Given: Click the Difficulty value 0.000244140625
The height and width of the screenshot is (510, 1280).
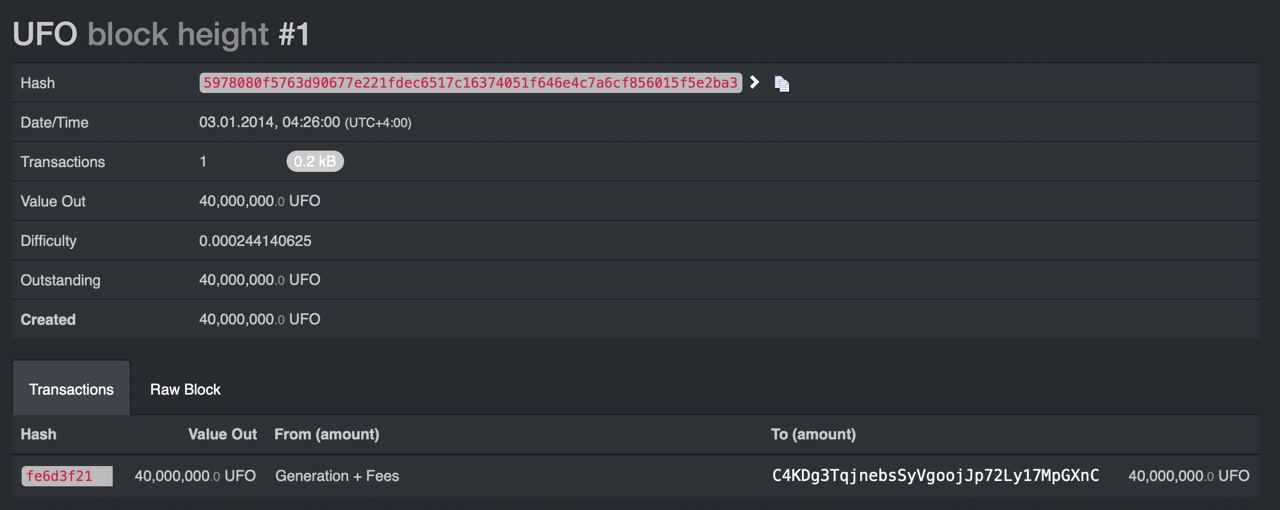Looking at the screenshot, I should (255, 241).
